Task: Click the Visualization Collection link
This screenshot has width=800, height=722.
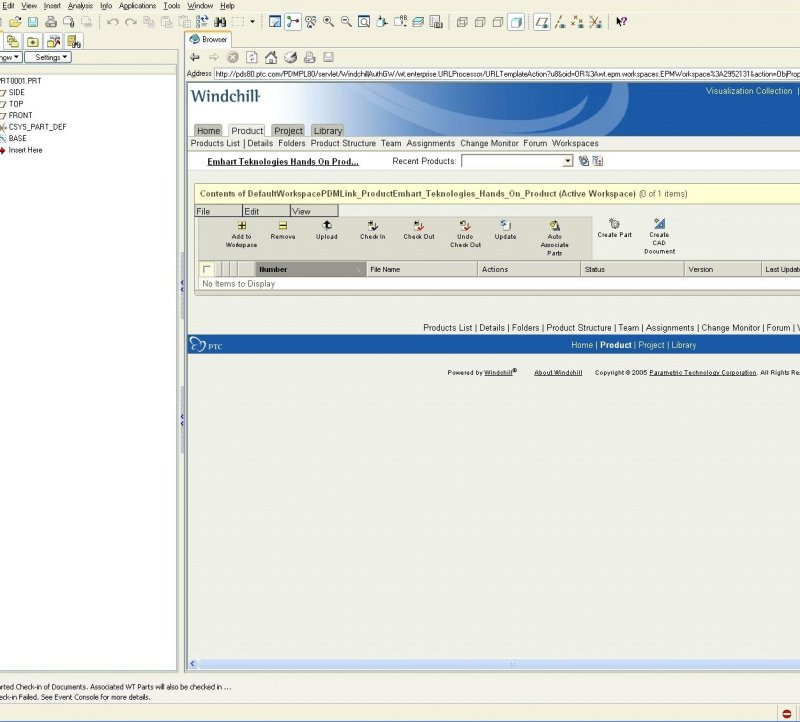Action: [749, 91]
